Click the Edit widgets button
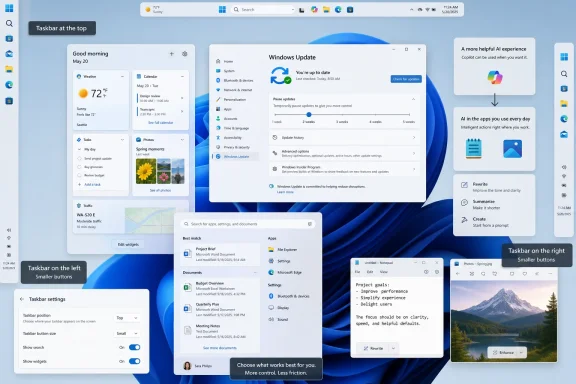576x384 pixels. 128,244
